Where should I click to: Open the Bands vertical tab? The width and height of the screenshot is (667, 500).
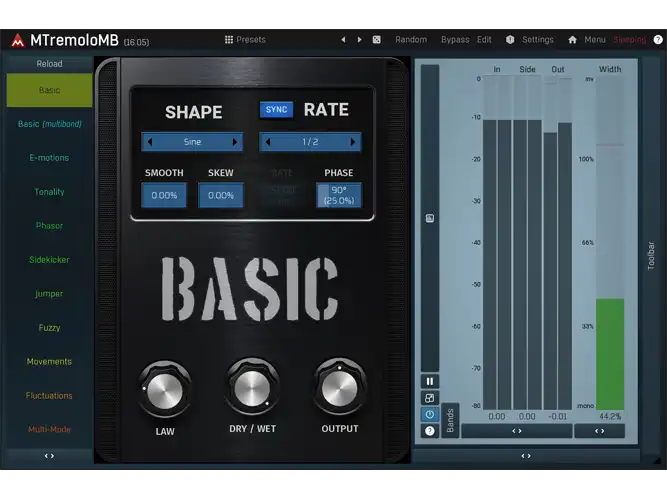click(450, 420)
